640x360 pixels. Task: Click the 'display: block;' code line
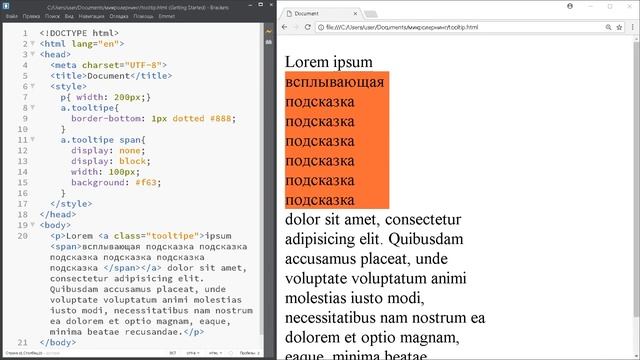(x=111, y=161)
